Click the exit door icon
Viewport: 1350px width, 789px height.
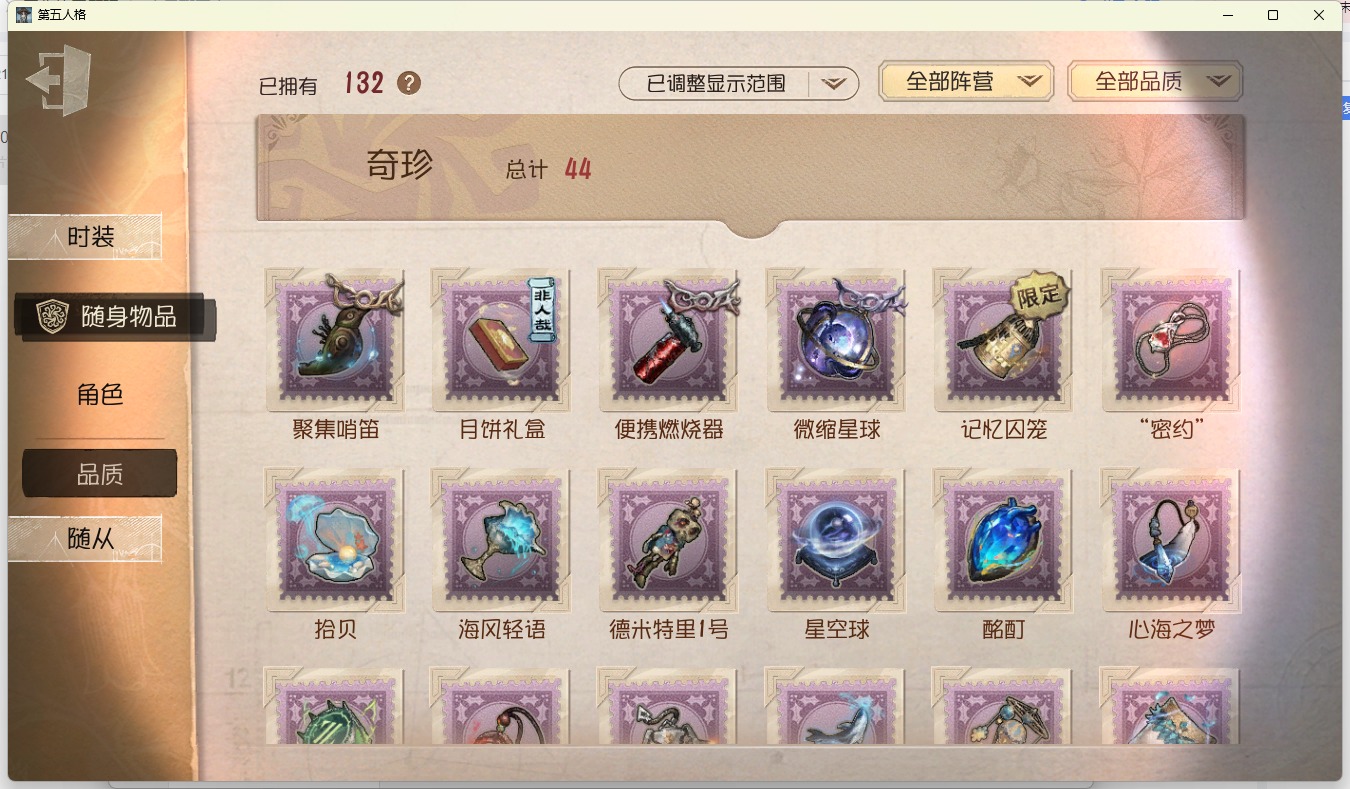click(x=58, y=79)
